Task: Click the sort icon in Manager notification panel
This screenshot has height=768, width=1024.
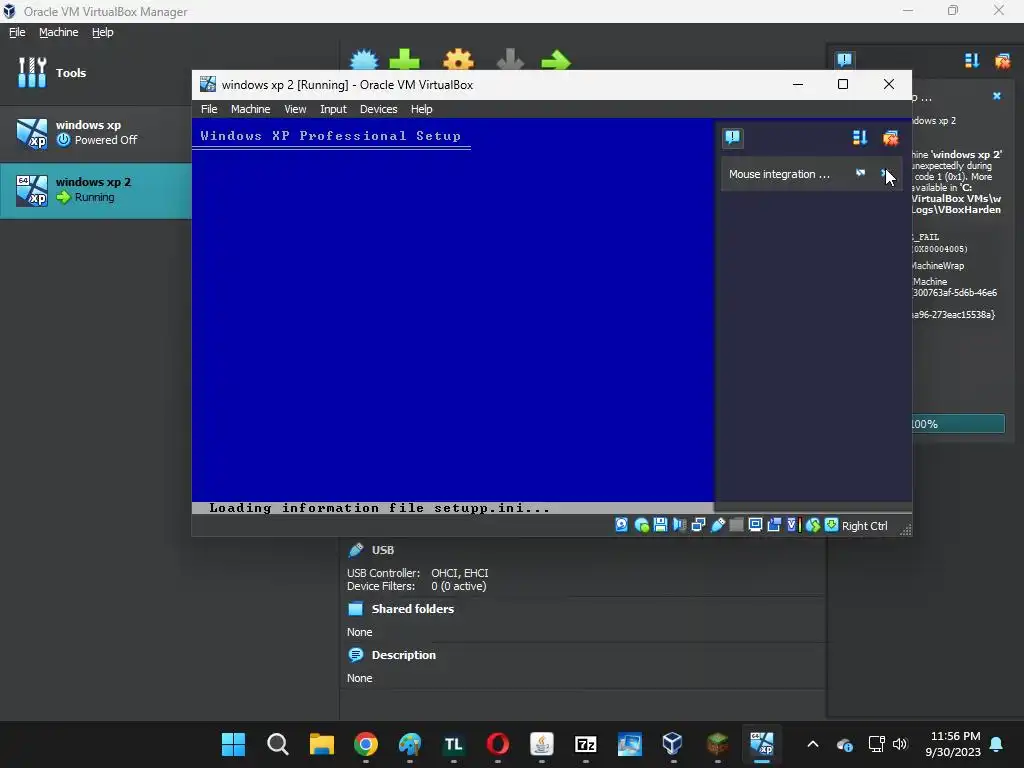Action: pos(972,61)
